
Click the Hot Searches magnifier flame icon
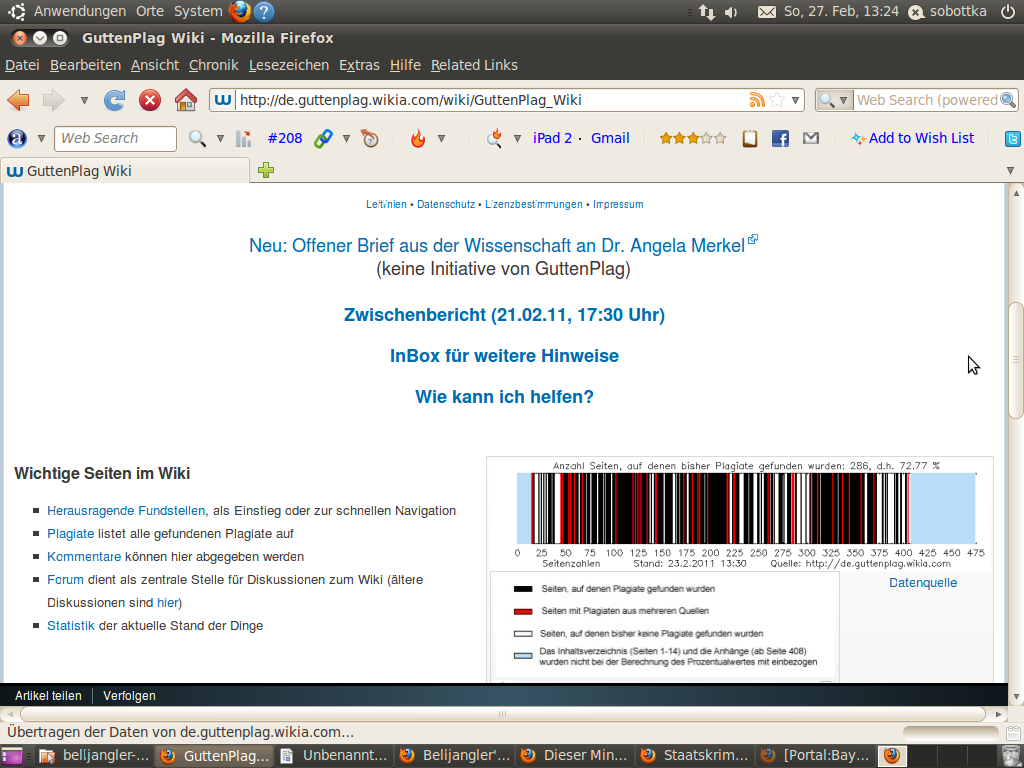(x=494, y=138)
